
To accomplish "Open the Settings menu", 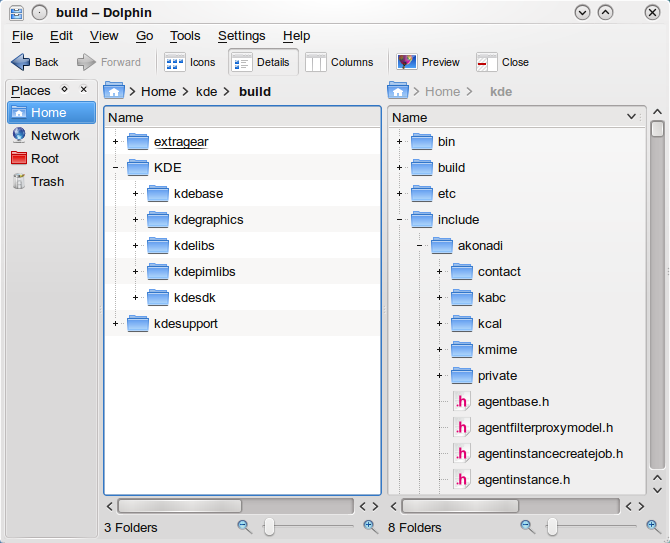I will [x=241, y=36].
